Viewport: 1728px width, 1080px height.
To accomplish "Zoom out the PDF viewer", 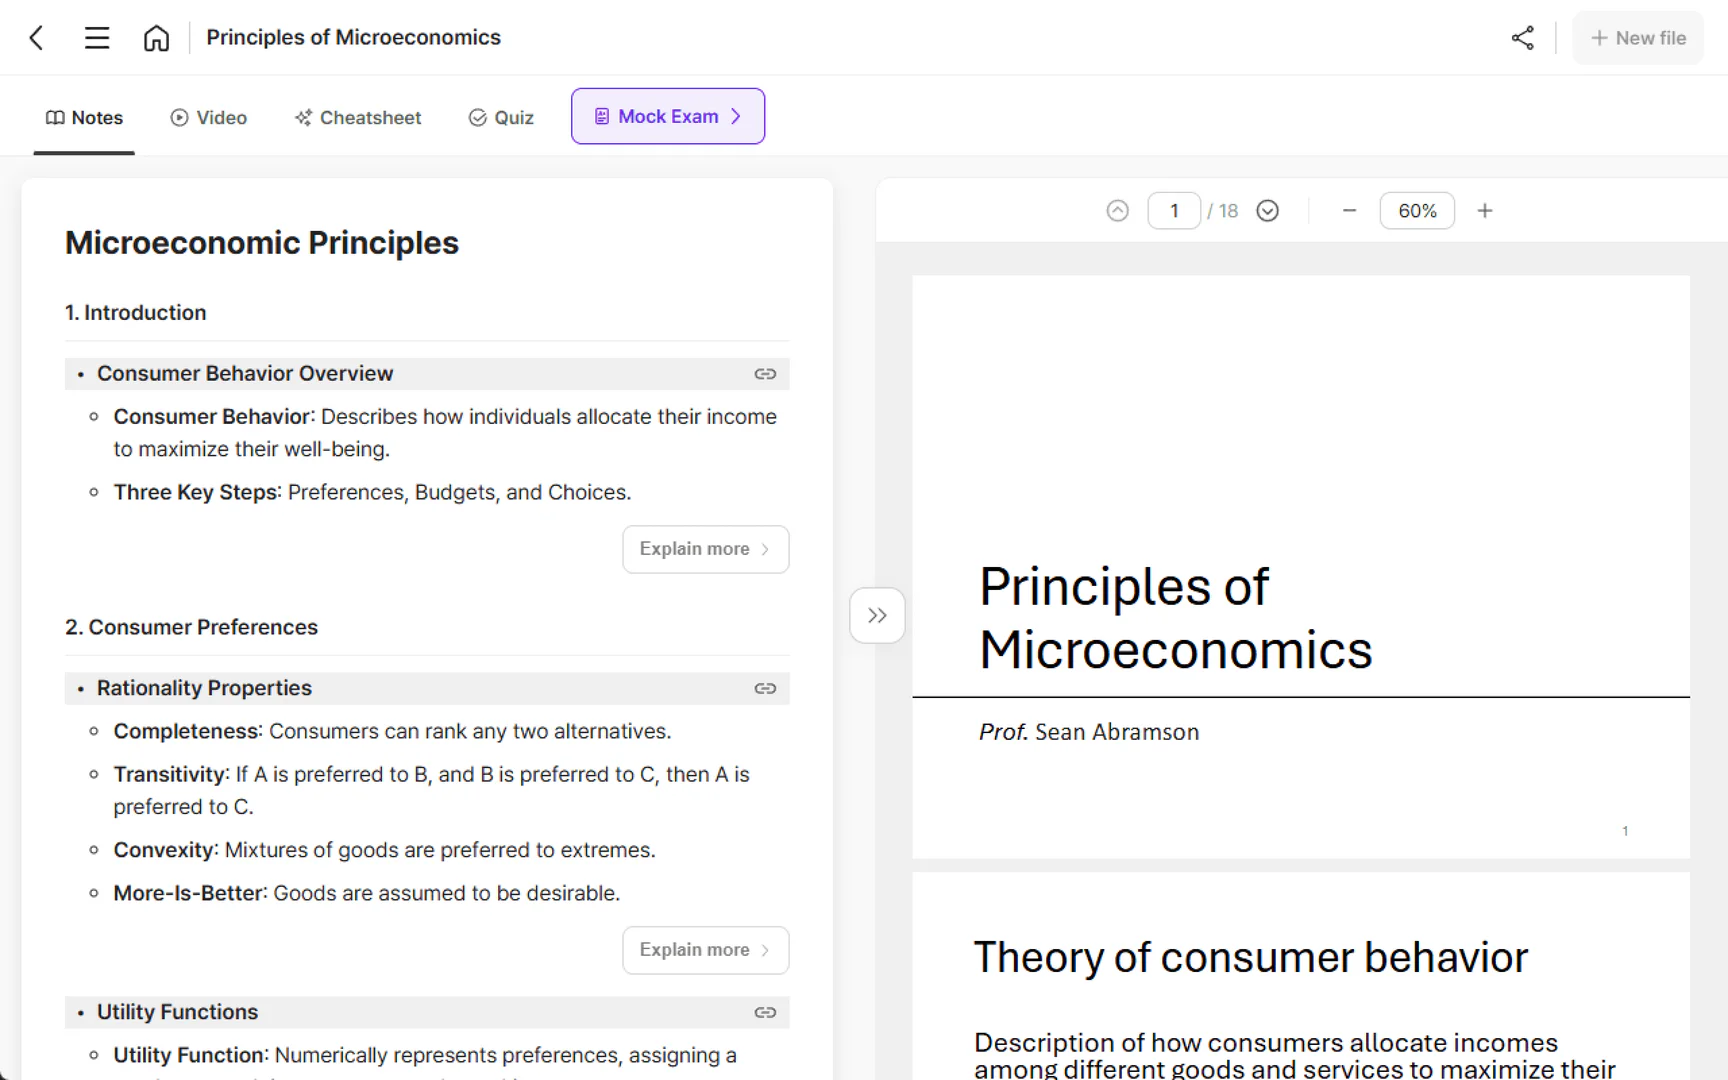I will pos(1349,211).
